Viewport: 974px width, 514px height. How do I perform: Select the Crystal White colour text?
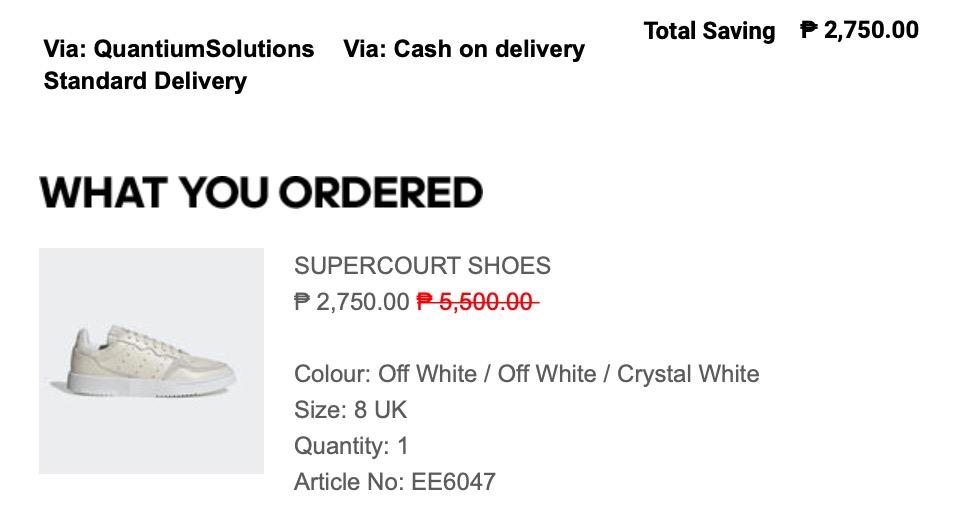pyautogui.click(x=688, y=374)
